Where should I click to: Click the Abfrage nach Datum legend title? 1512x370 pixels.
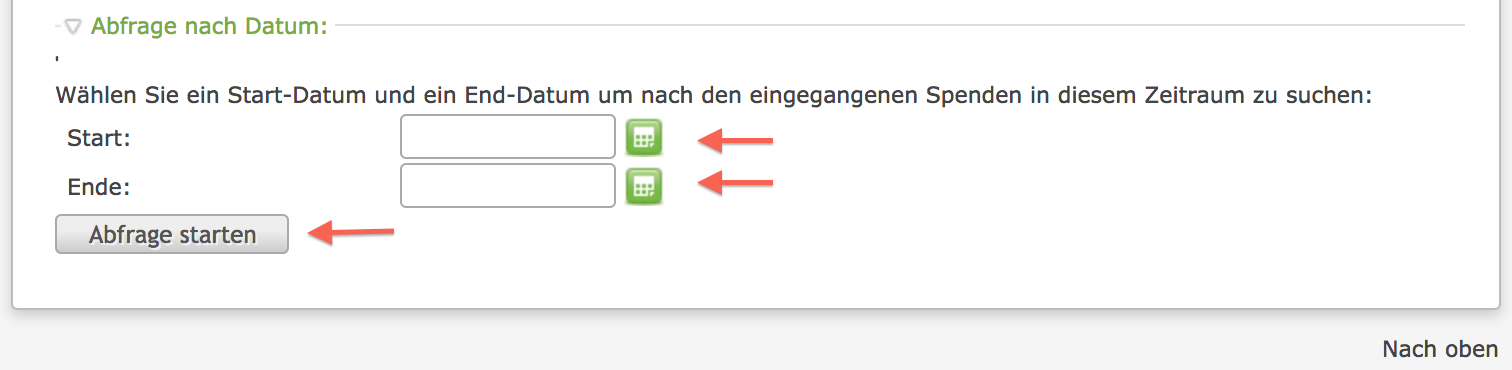[209, 26]
